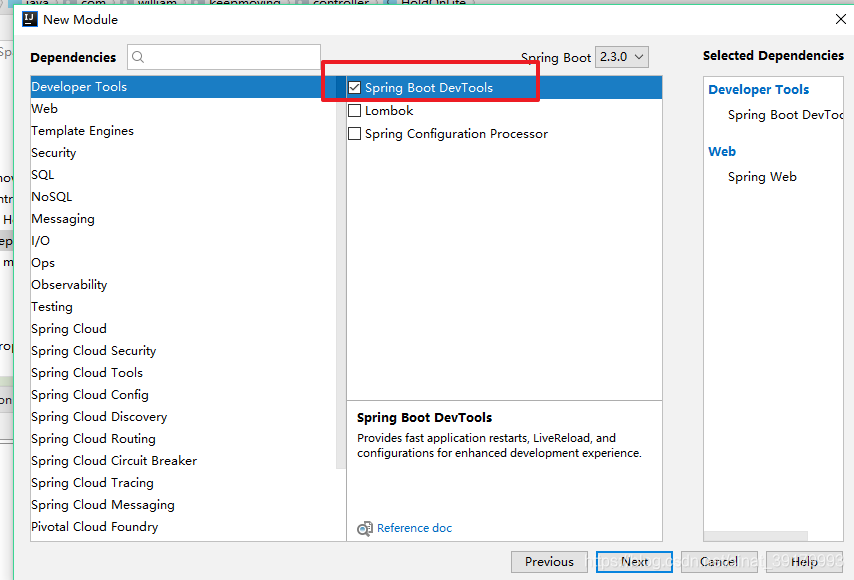This screenshot has height=580, width=854.
Task: Click the Previous button
Action: point(549,561)
